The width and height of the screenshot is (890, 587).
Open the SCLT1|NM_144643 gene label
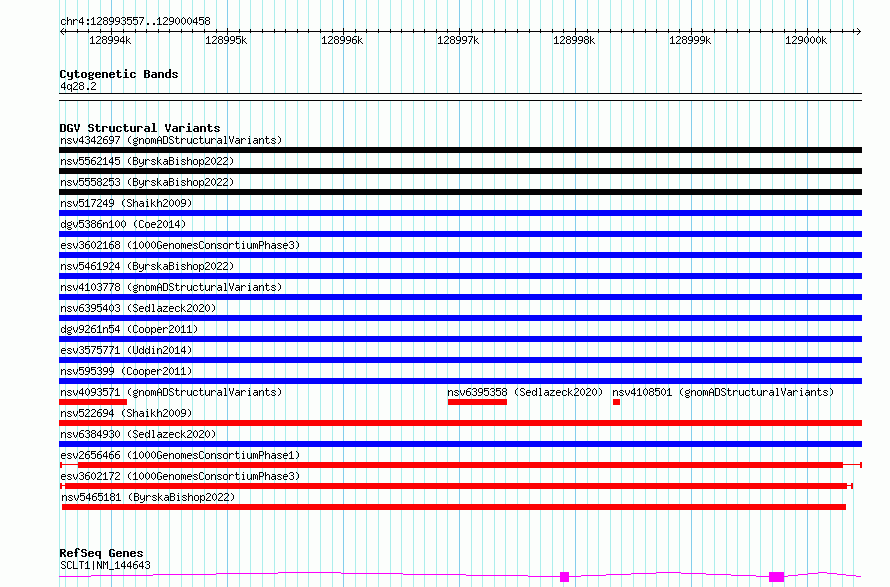106,565
